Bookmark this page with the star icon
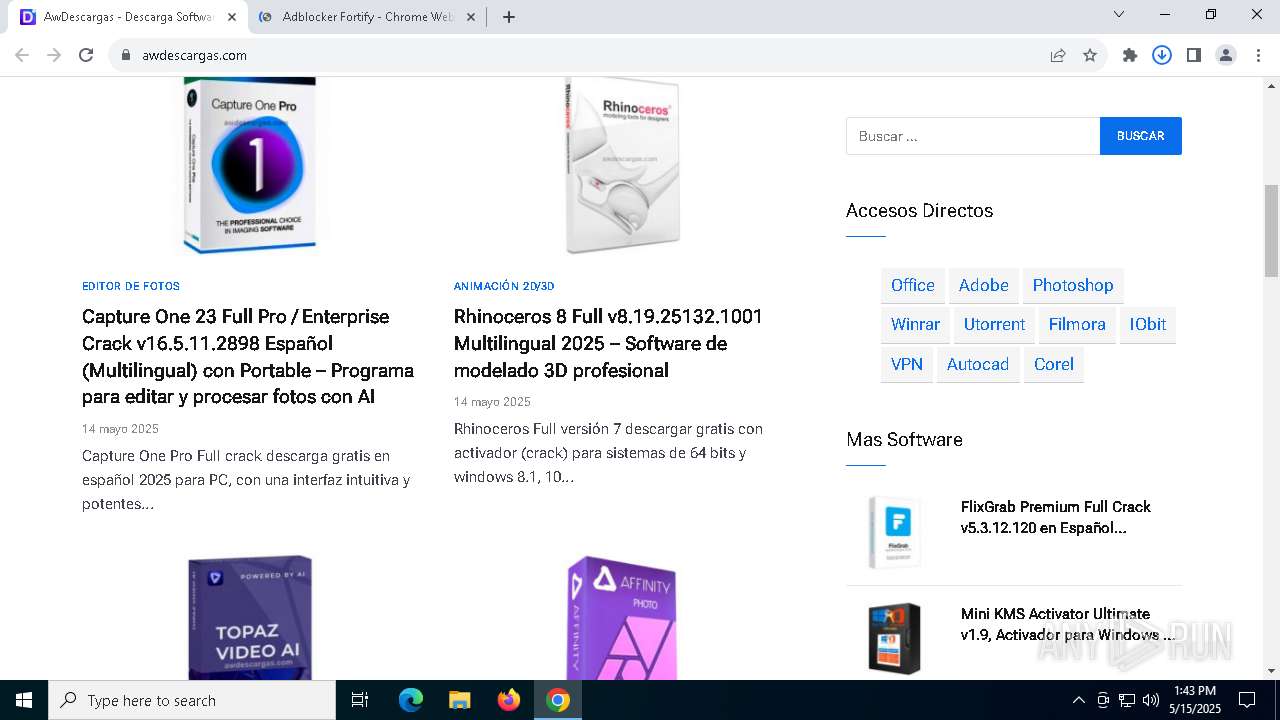The image size is (1280, 720). [x=1090, y=55]
